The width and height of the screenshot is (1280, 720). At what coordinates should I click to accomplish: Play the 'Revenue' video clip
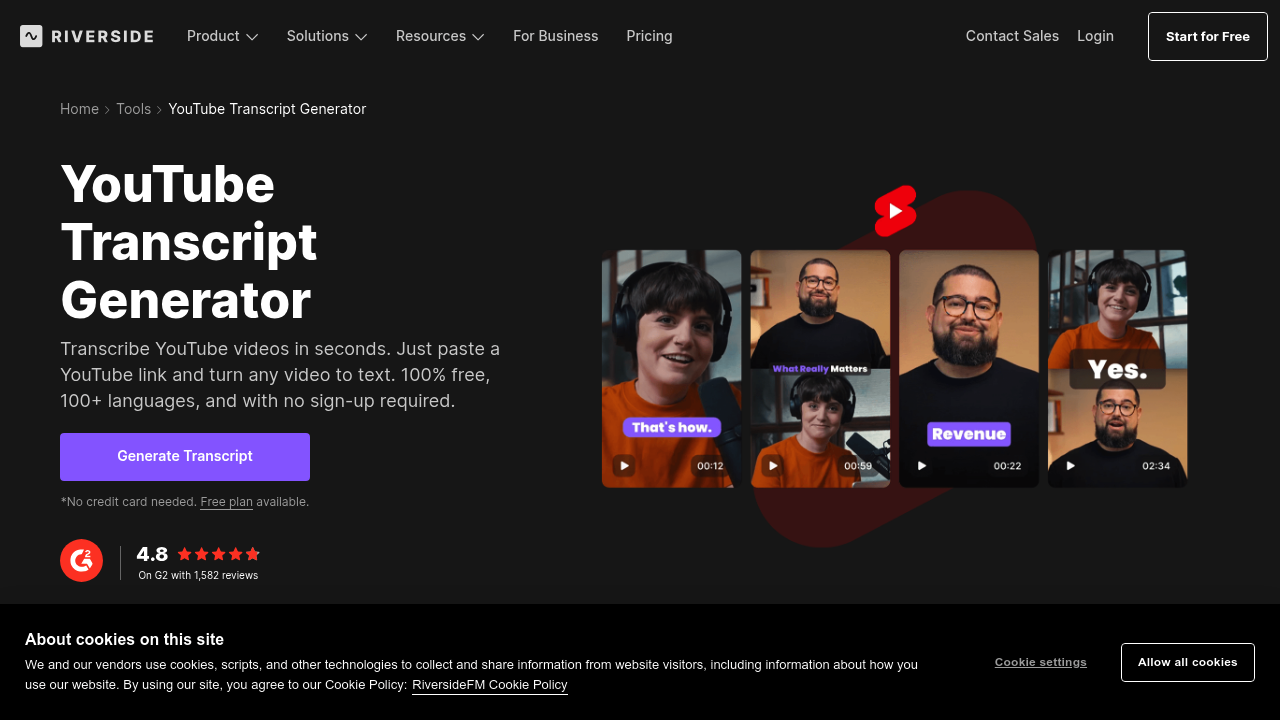pyautogui.click(x=921, y=466)
